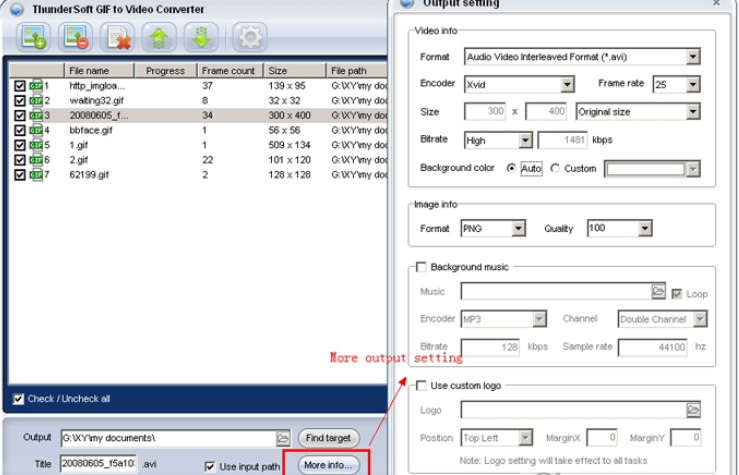Click the GIF icon of waiting32.gif row

[36, 100]
